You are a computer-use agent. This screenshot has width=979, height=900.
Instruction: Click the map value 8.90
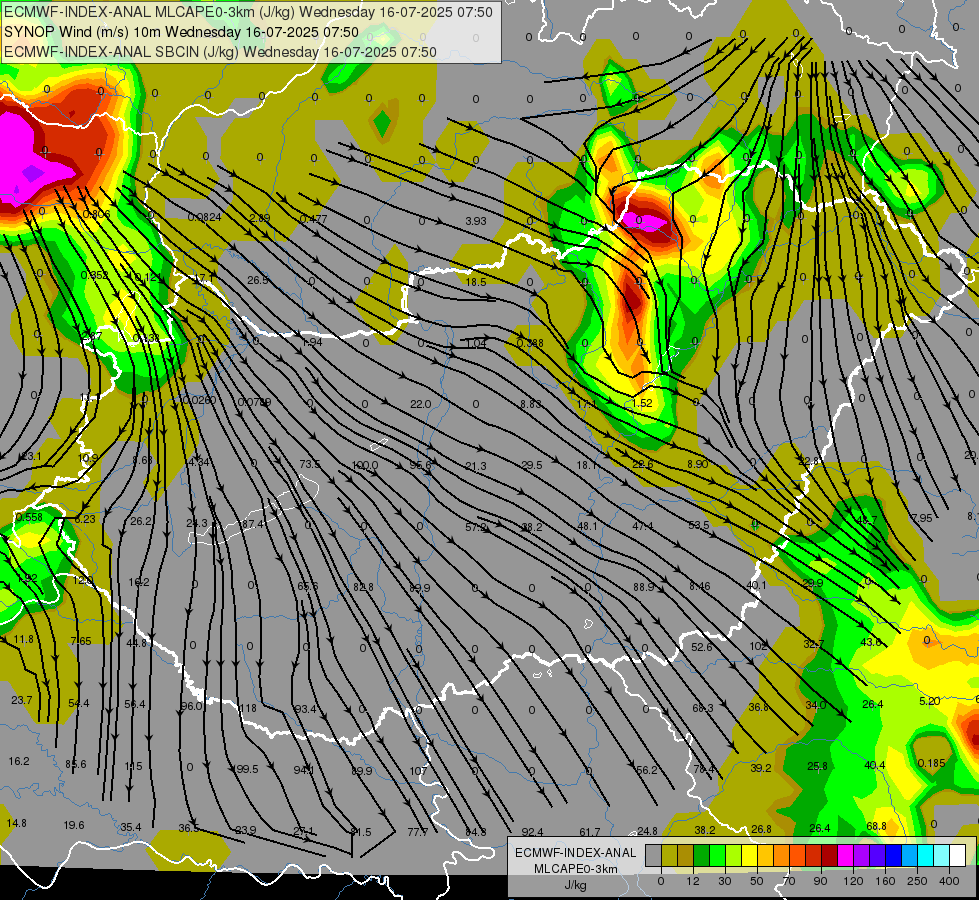[x=697, y=463]
